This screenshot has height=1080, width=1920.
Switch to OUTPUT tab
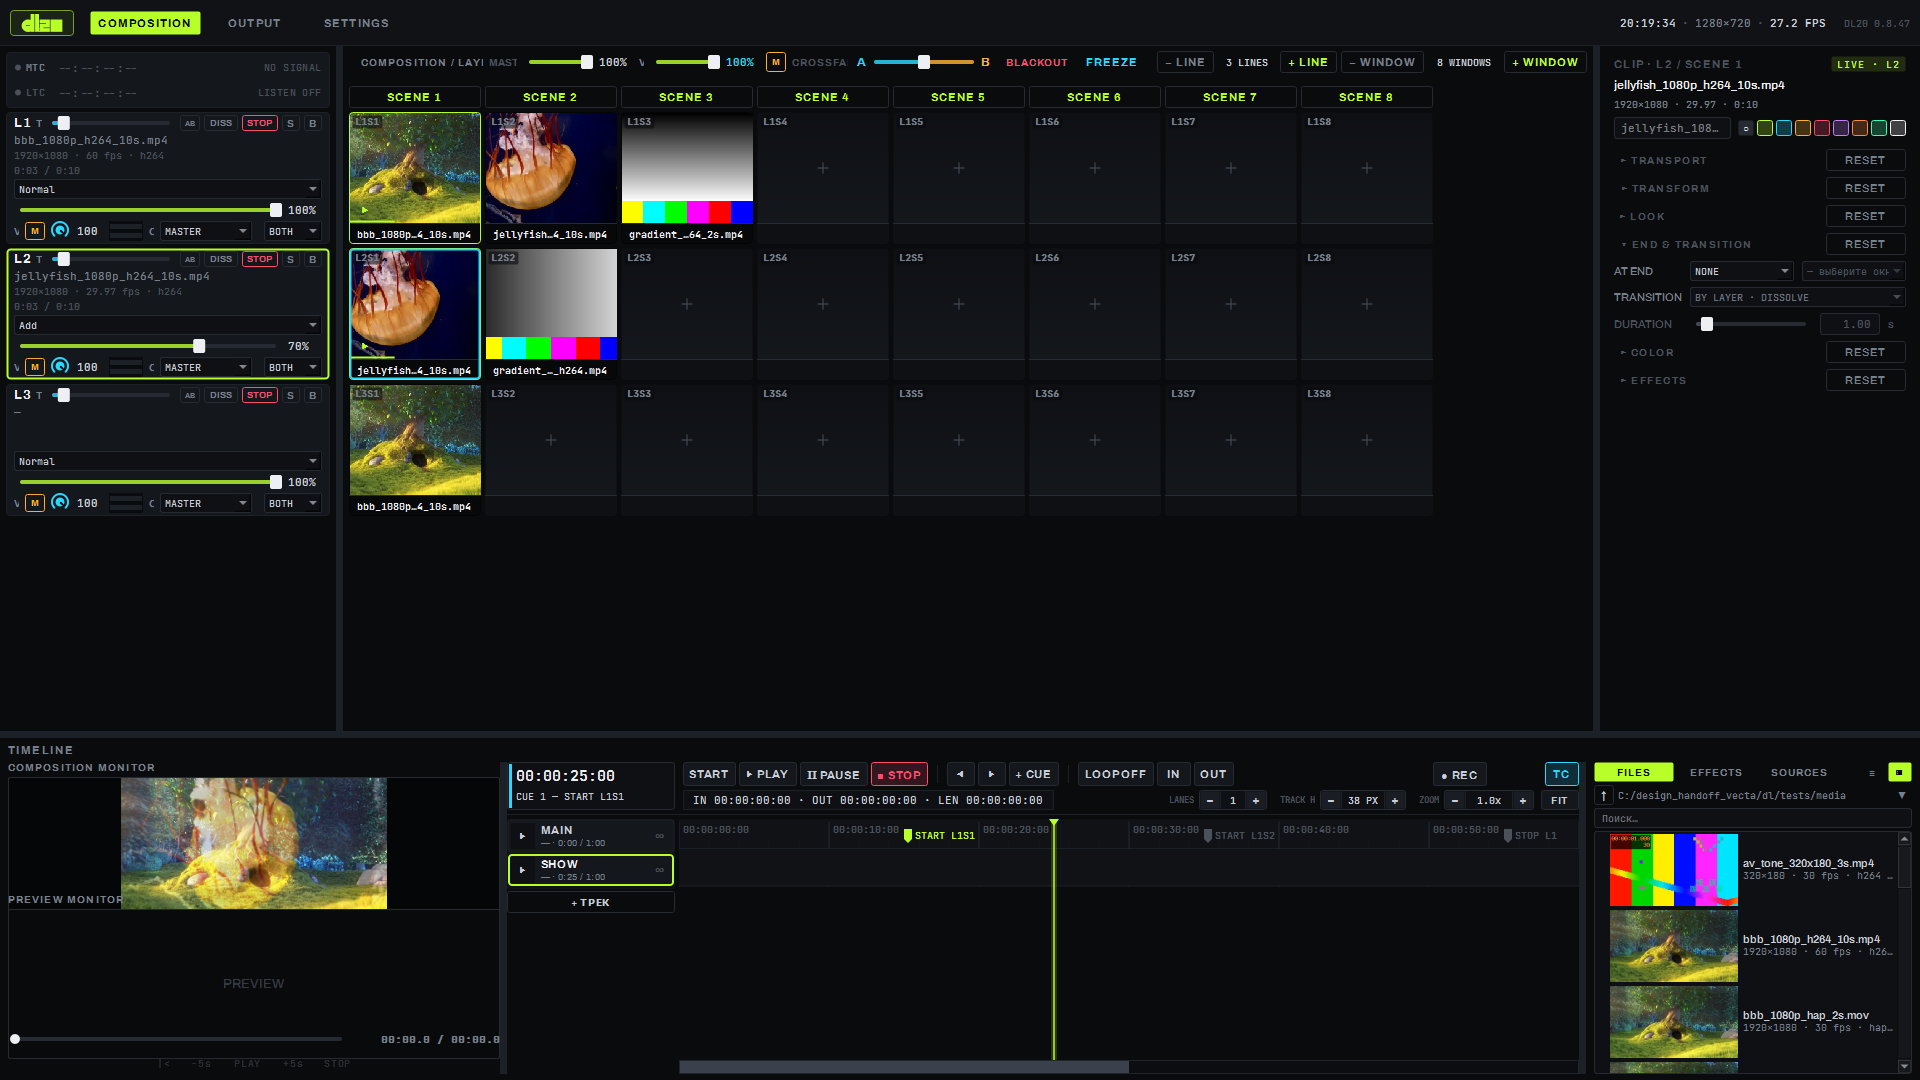[254, 23]
